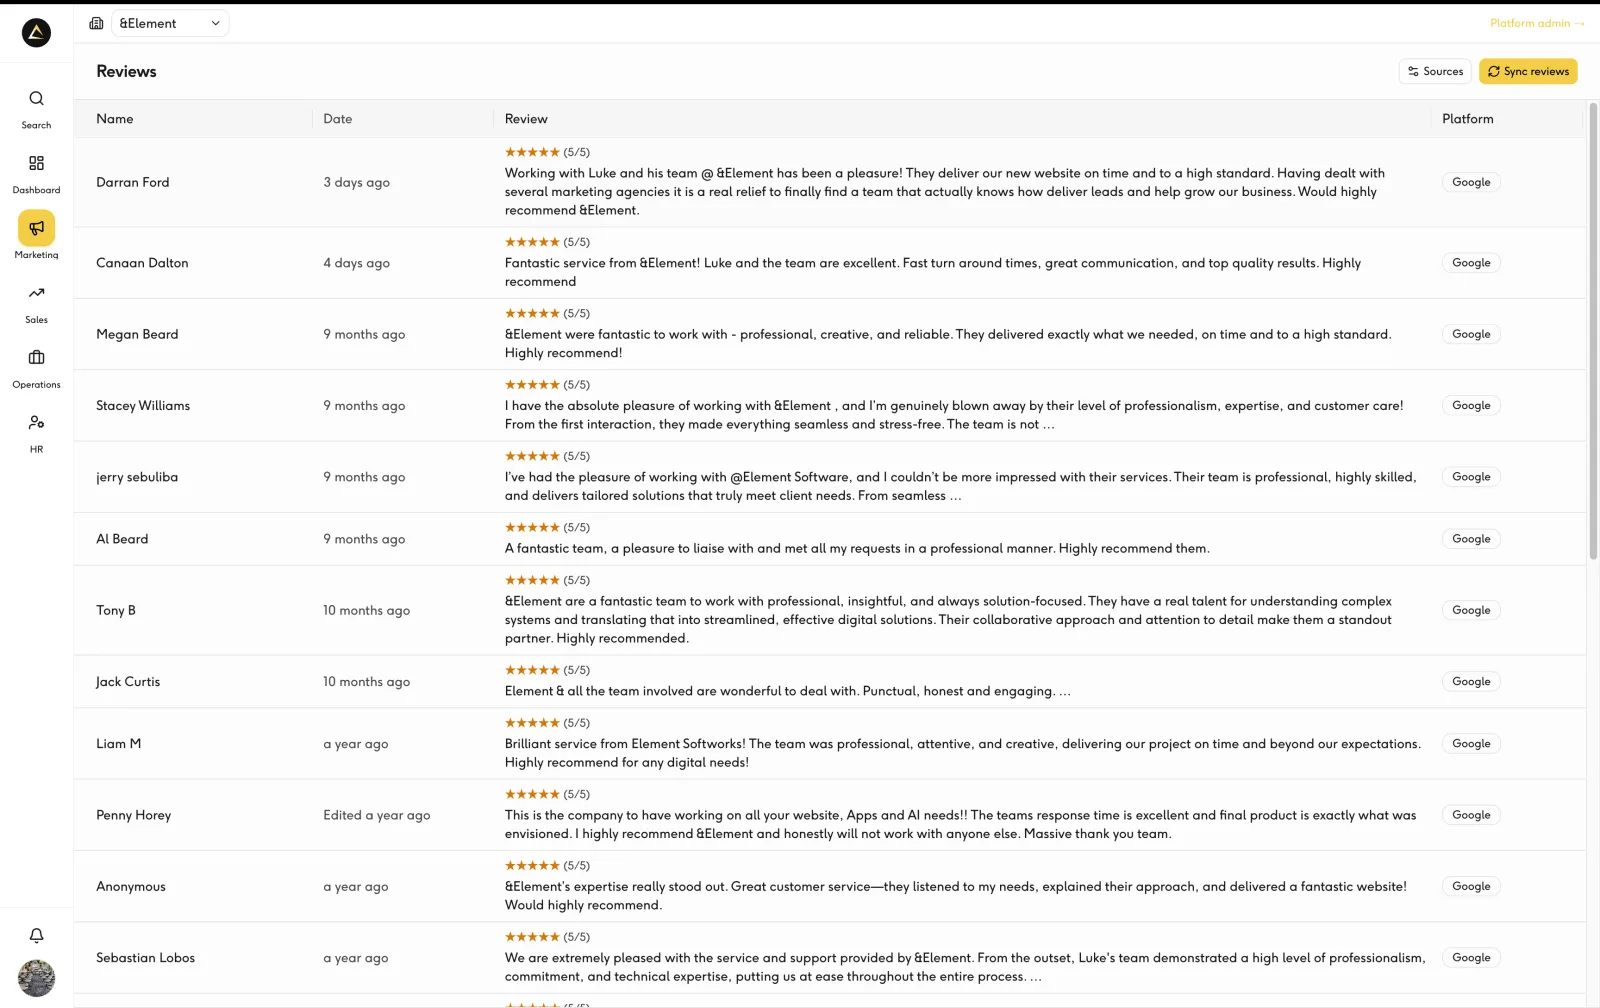Click Sync reviews button
The height and width of the screenshot is (1008, 1600).
coord(1528,71)
